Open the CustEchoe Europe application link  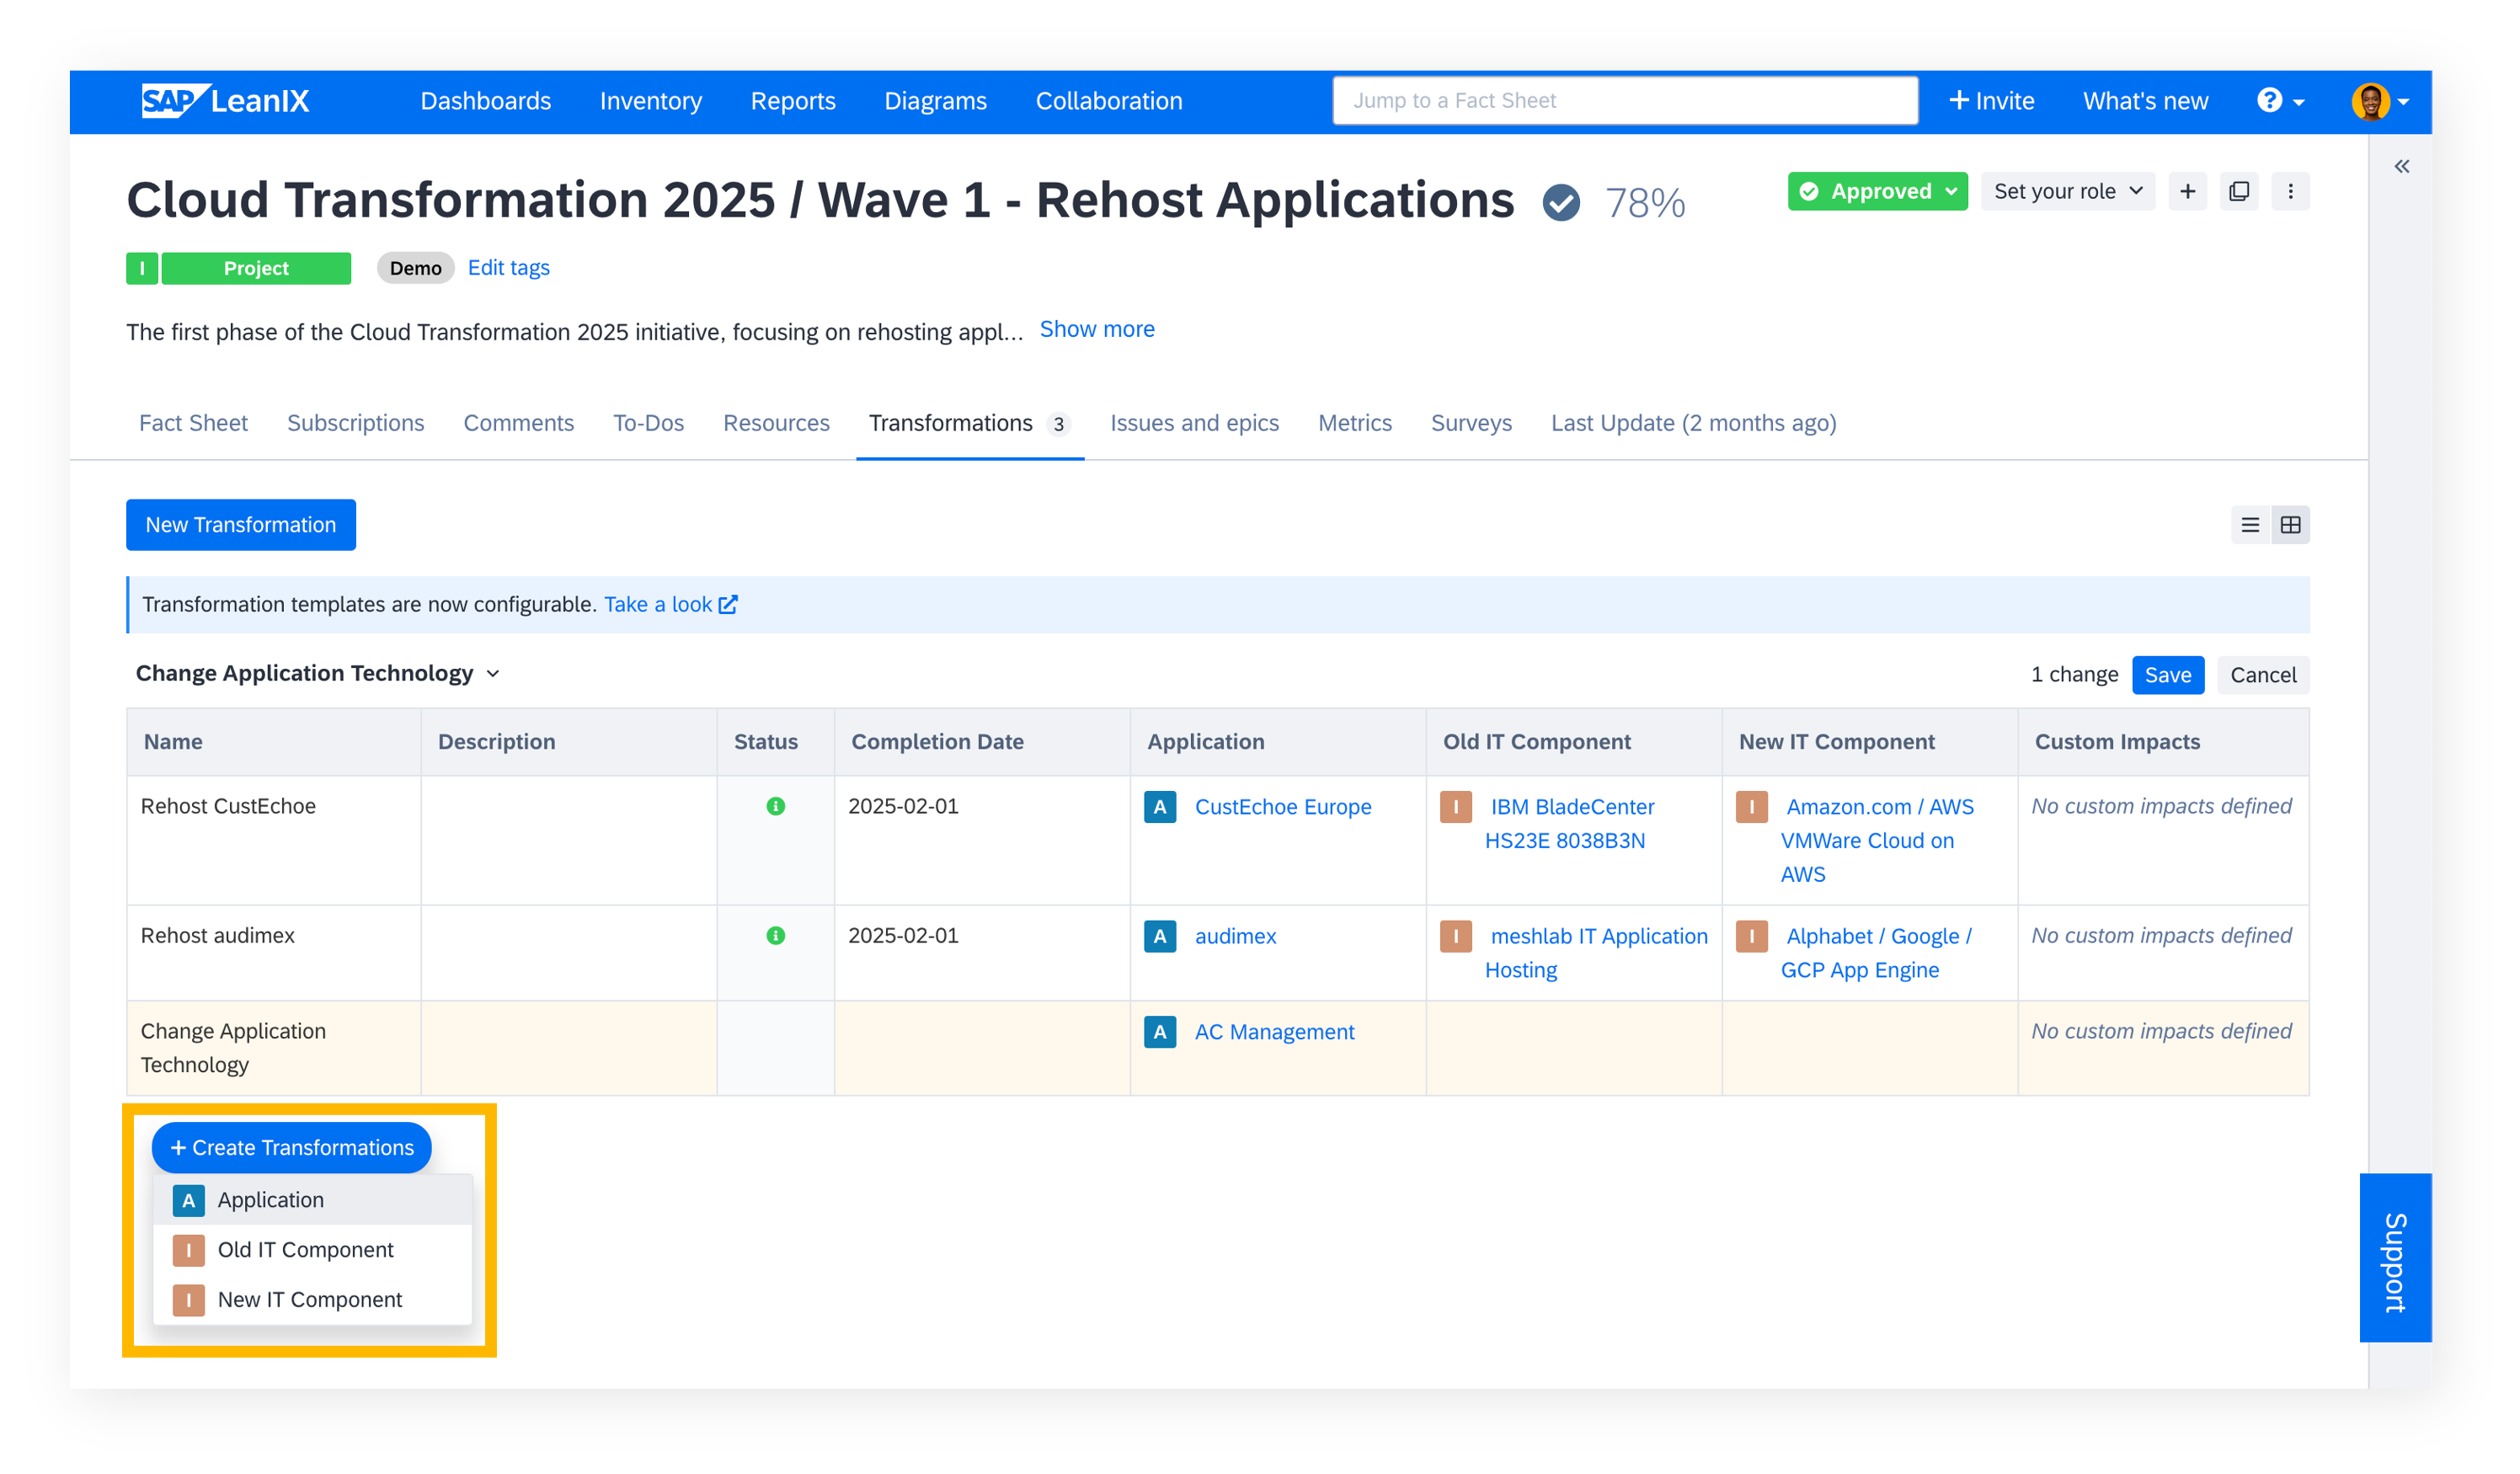(x=1283, y=807)
